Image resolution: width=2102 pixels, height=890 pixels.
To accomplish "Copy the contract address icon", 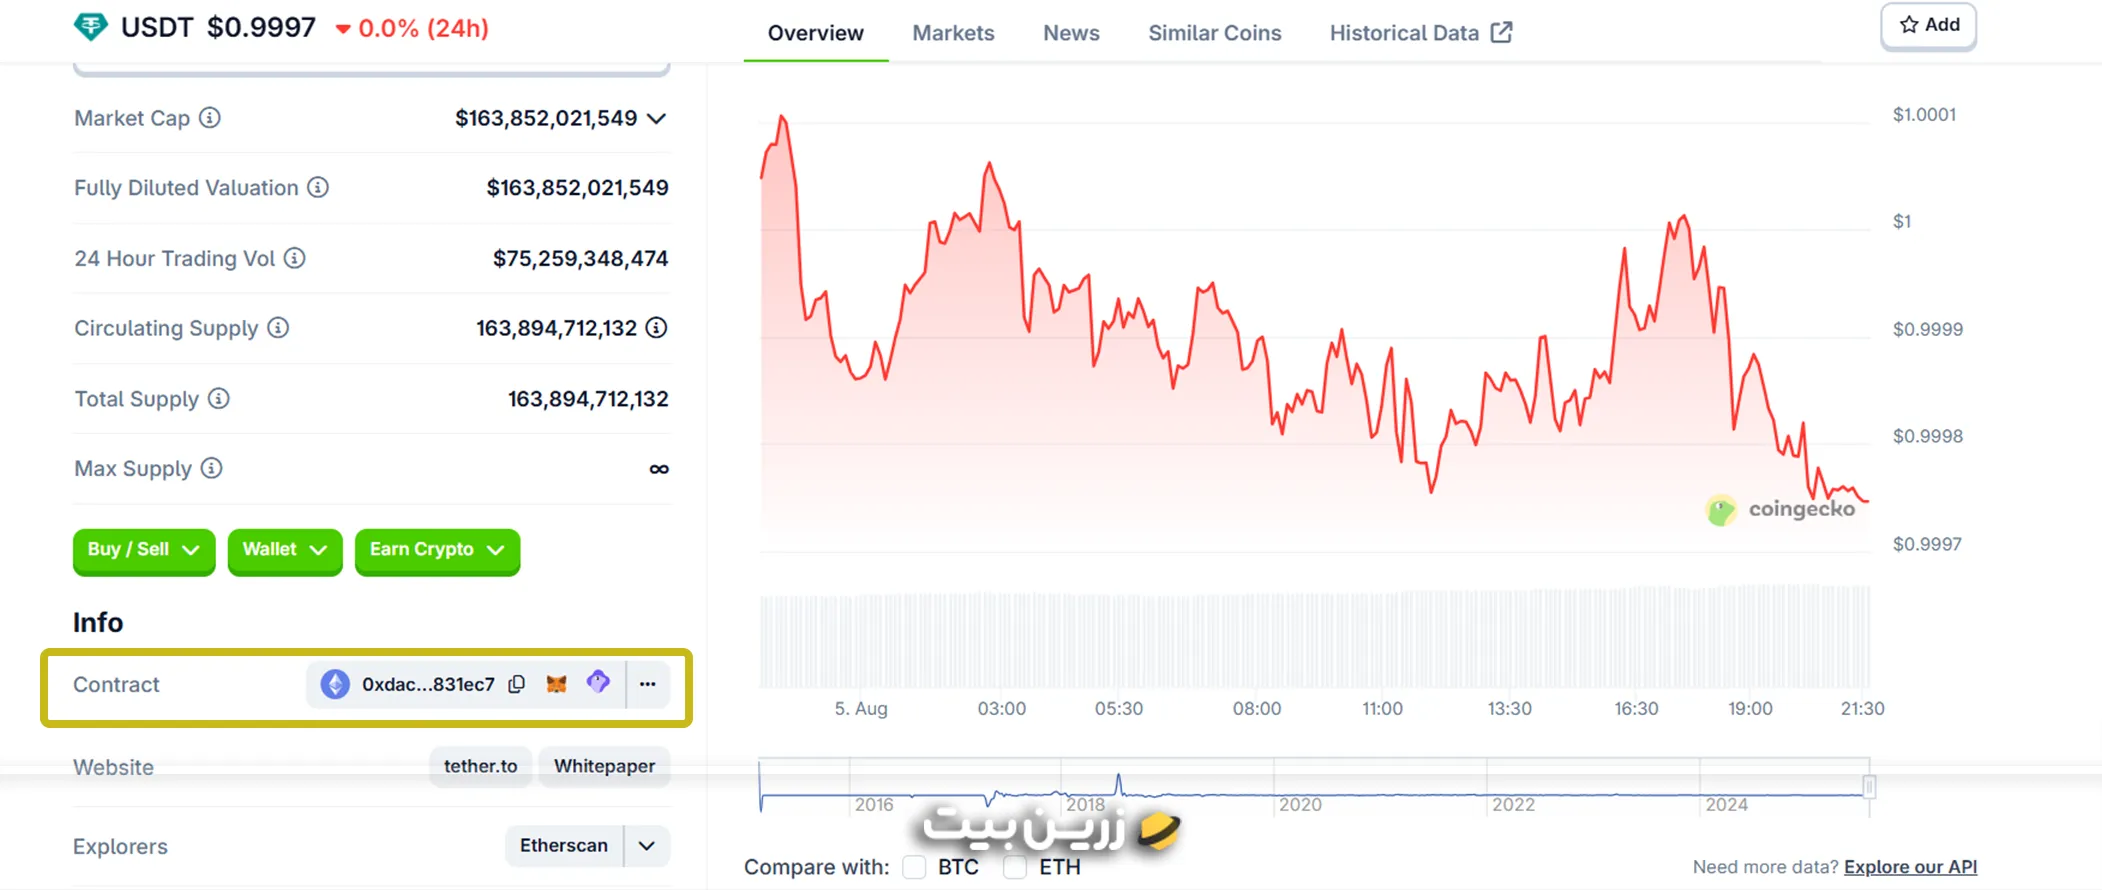I will pos(517,684).
